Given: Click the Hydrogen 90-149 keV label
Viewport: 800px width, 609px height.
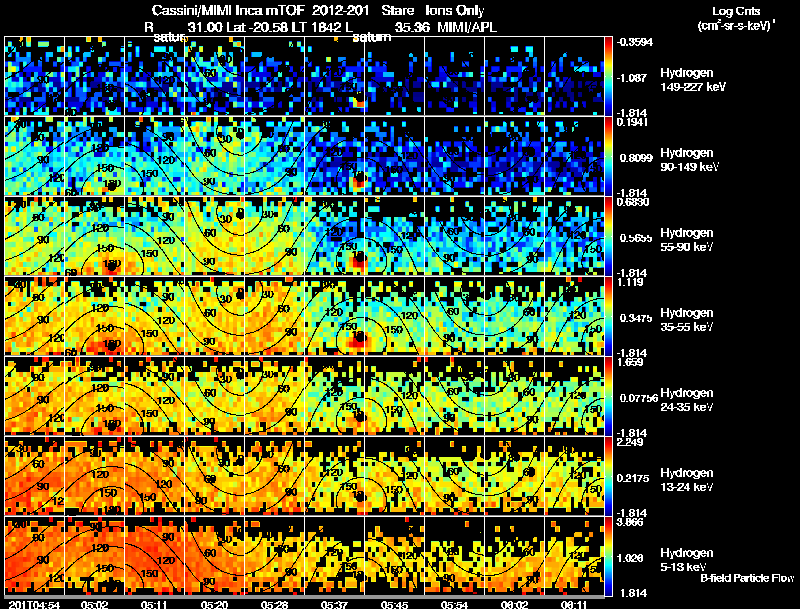Looking at the screenshot, I should tap(689, 160).
